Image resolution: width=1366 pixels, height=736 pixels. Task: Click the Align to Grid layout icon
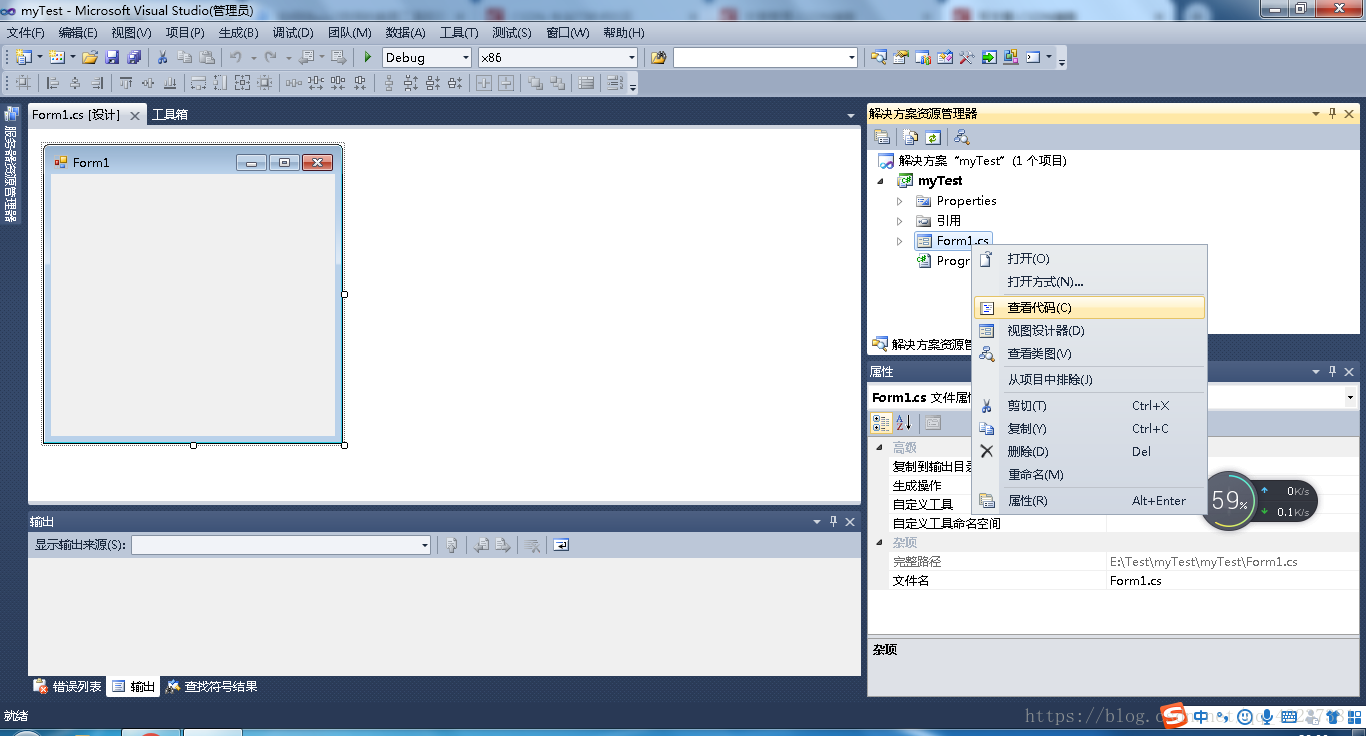[23, 83]
